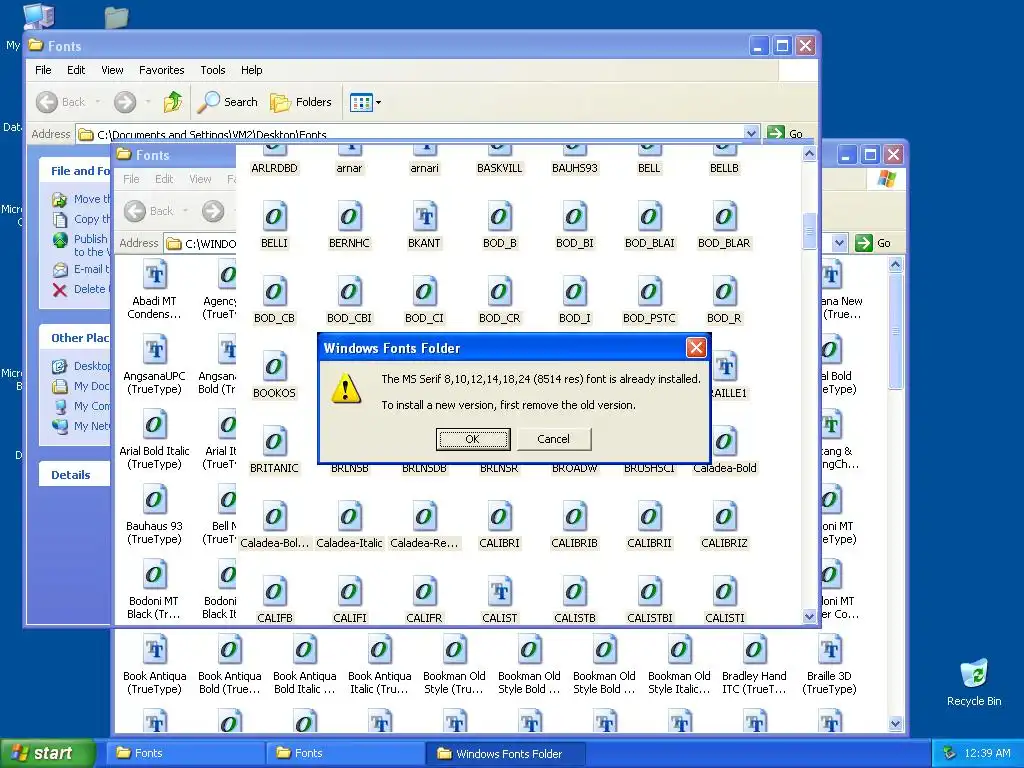Open the Favorites menu
Image resolution: width=1024 pixels, height=768 pixels.
click(161, 70)
